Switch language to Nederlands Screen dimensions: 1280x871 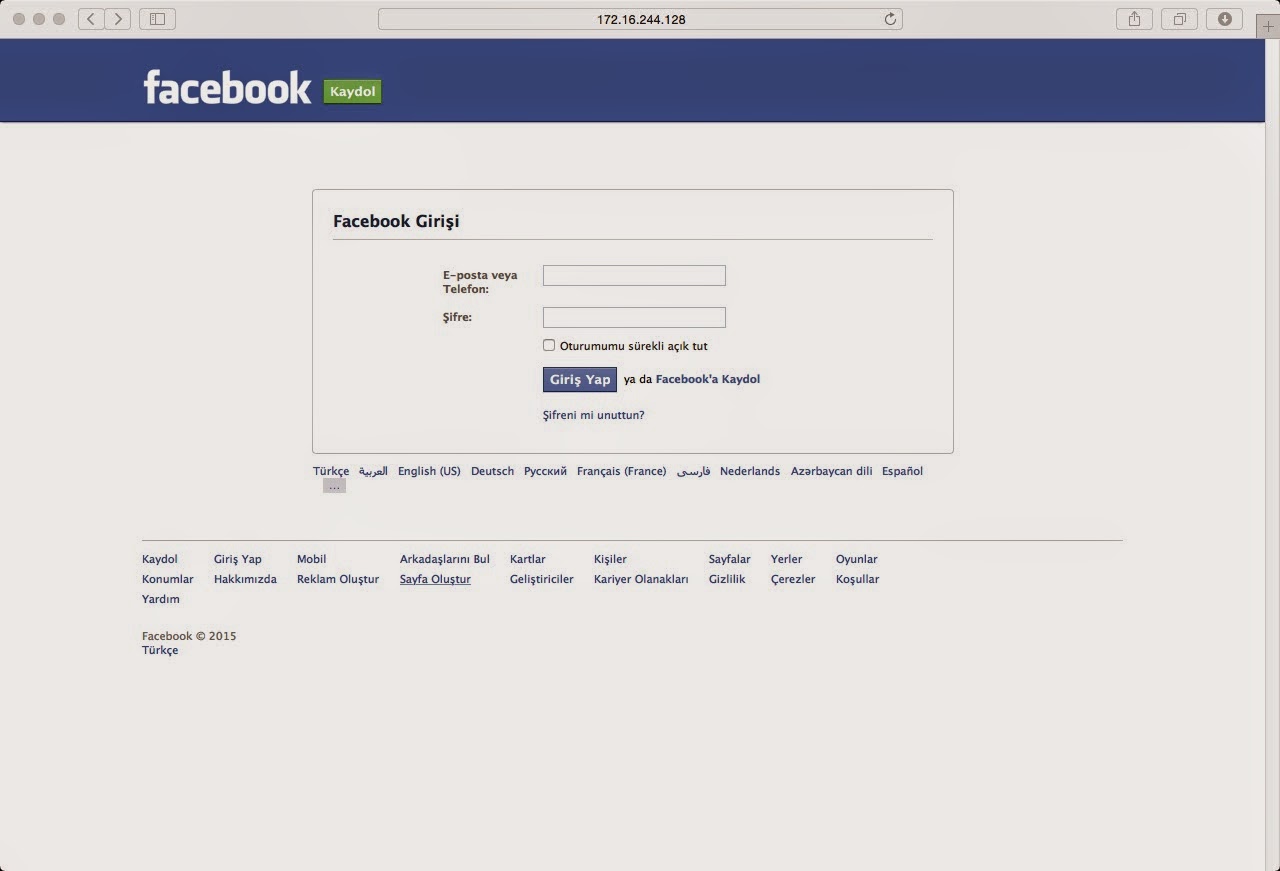coord(750,471)
